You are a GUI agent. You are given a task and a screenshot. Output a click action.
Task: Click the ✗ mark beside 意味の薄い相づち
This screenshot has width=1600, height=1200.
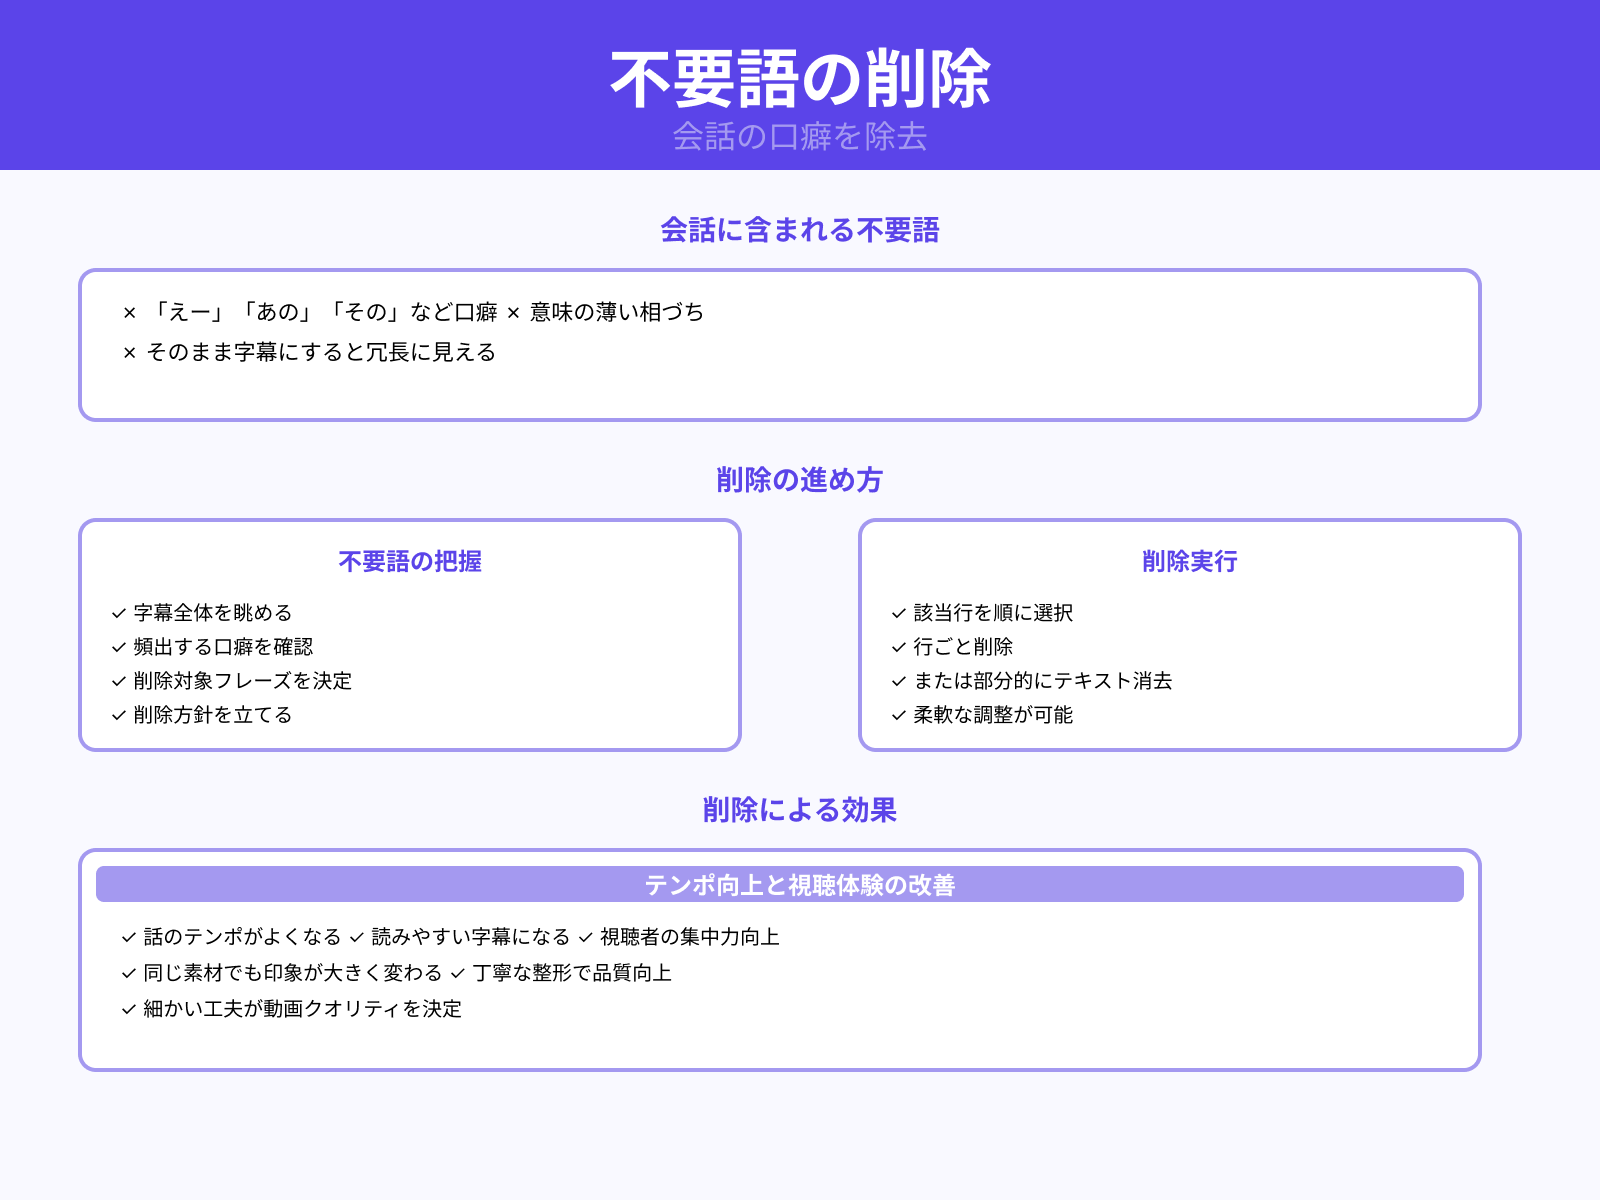516,311
